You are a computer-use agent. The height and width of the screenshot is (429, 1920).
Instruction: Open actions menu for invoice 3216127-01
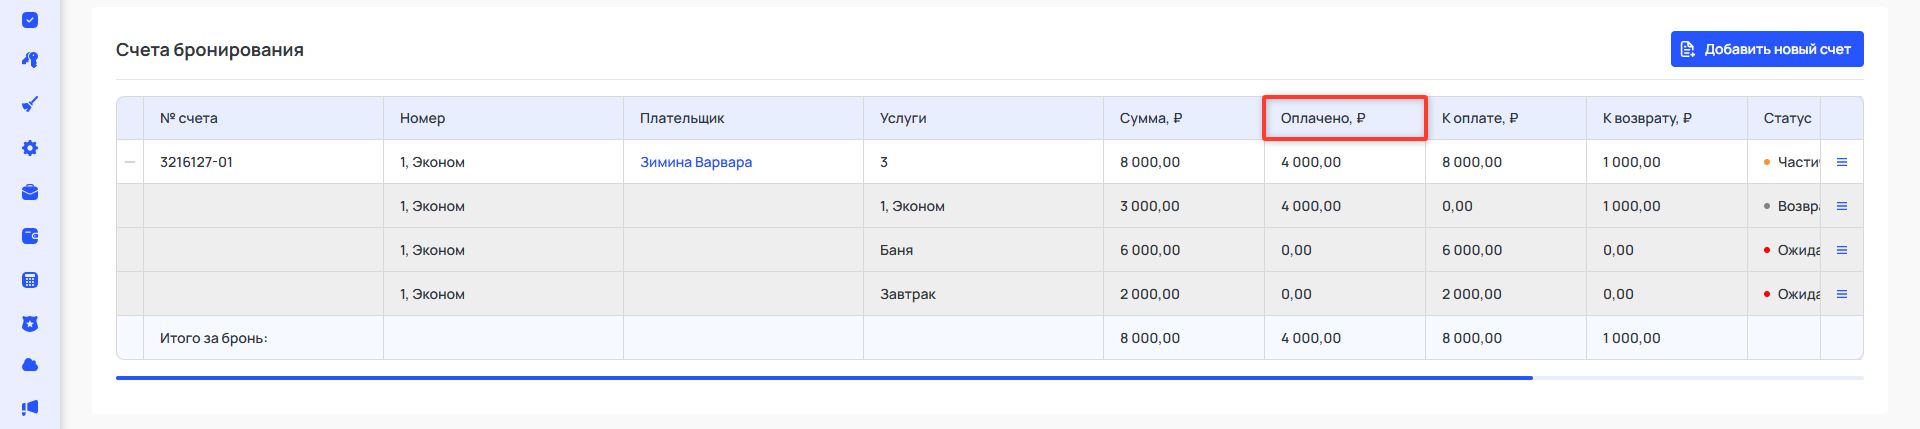pos(1841,162)
